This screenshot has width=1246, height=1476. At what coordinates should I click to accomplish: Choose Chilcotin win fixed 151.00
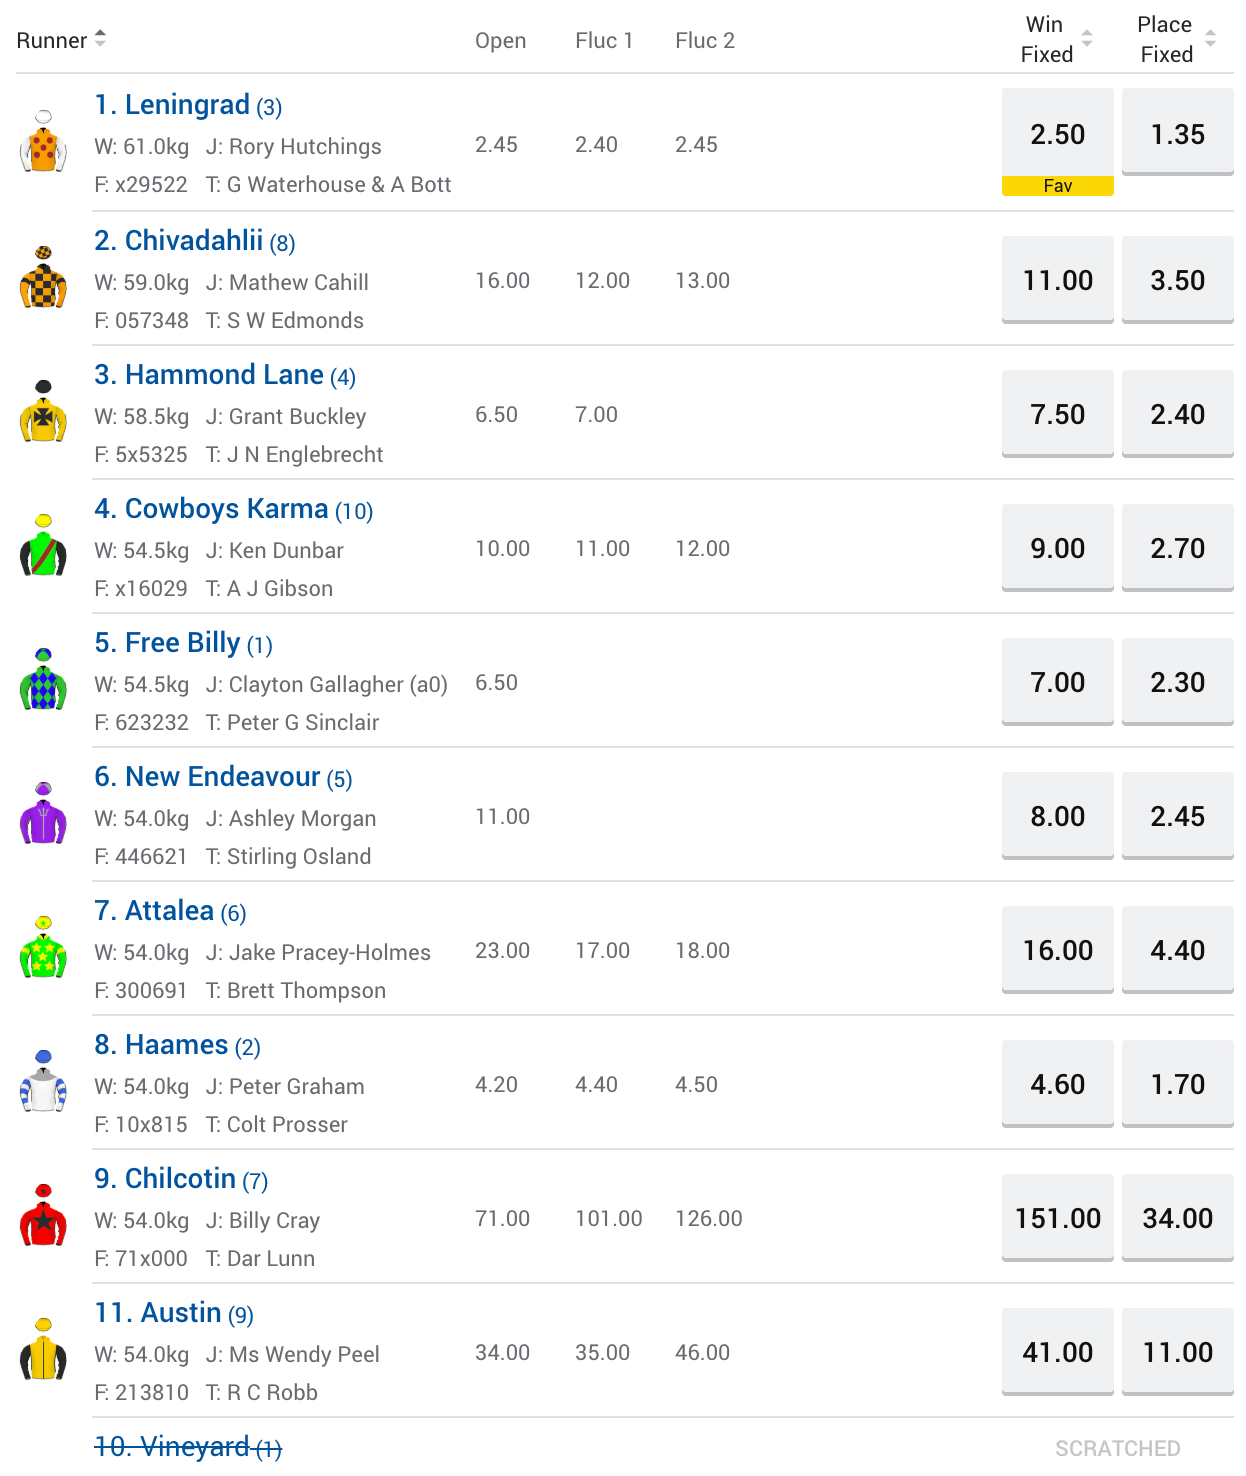click(x=1057, y=1218)
